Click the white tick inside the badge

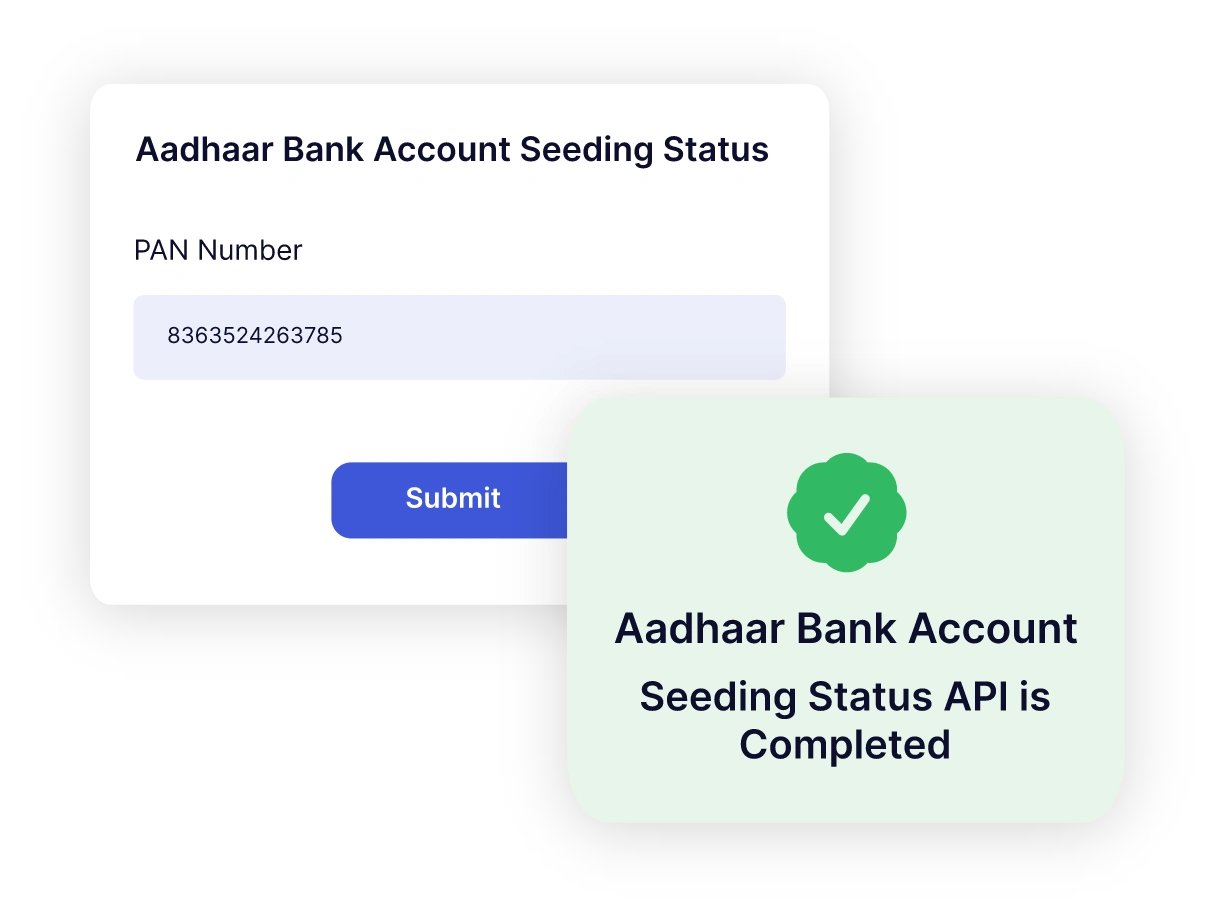click(846, 515)
